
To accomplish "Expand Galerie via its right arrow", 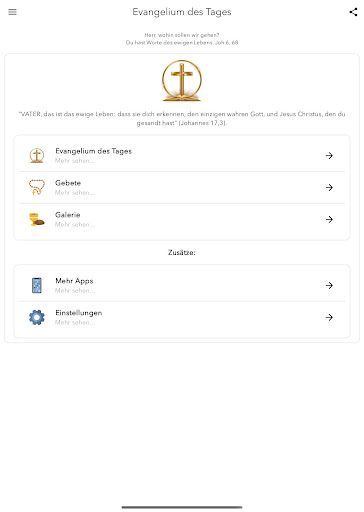I will (329, 219).
